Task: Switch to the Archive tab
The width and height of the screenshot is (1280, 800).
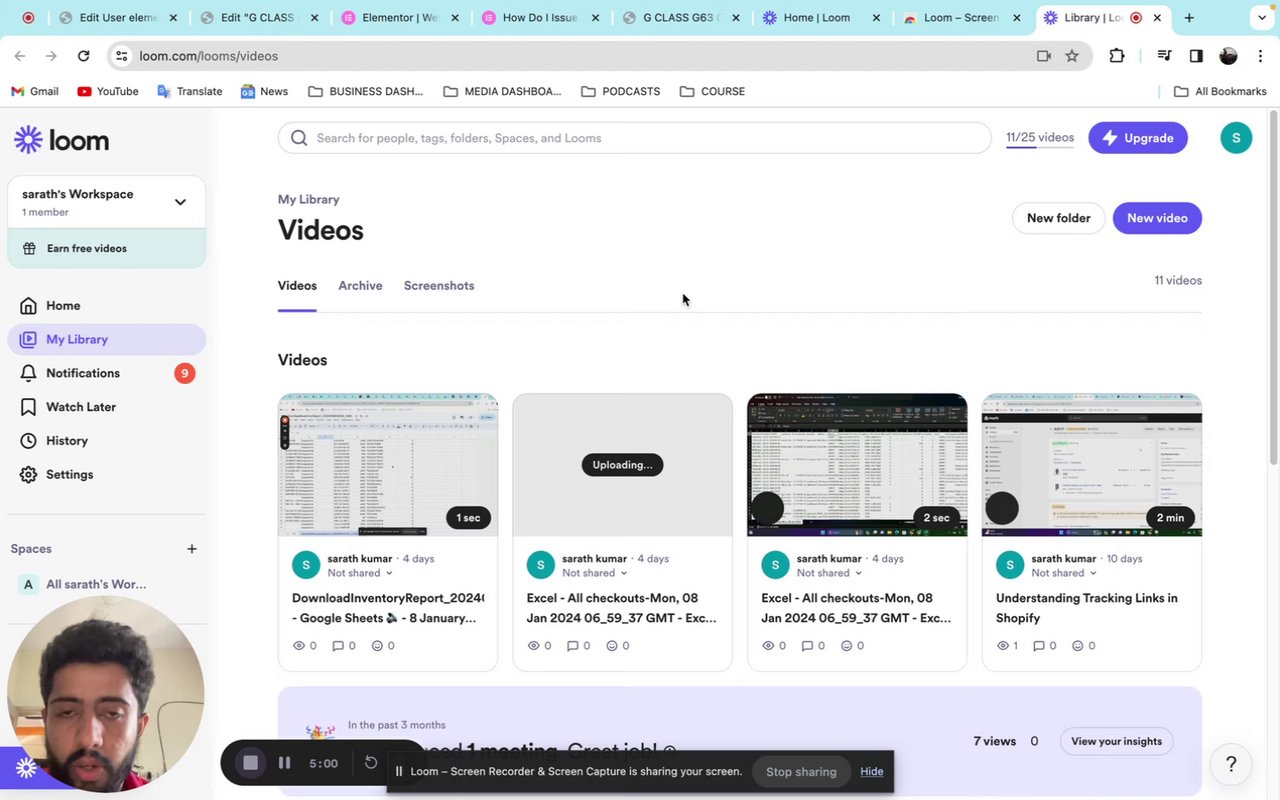Action: click(360, 286)
